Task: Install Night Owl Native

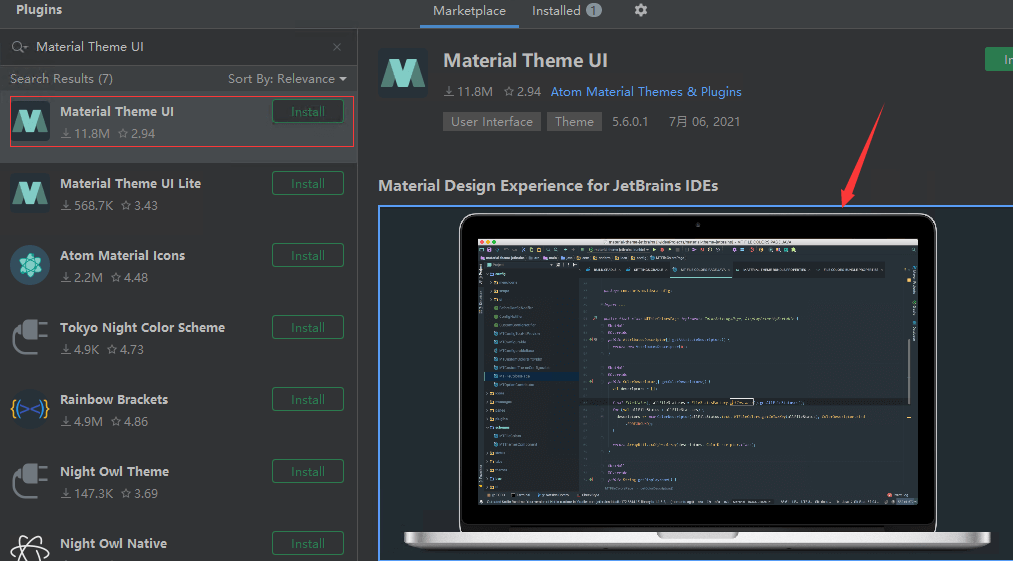Action: click(308, 544)
